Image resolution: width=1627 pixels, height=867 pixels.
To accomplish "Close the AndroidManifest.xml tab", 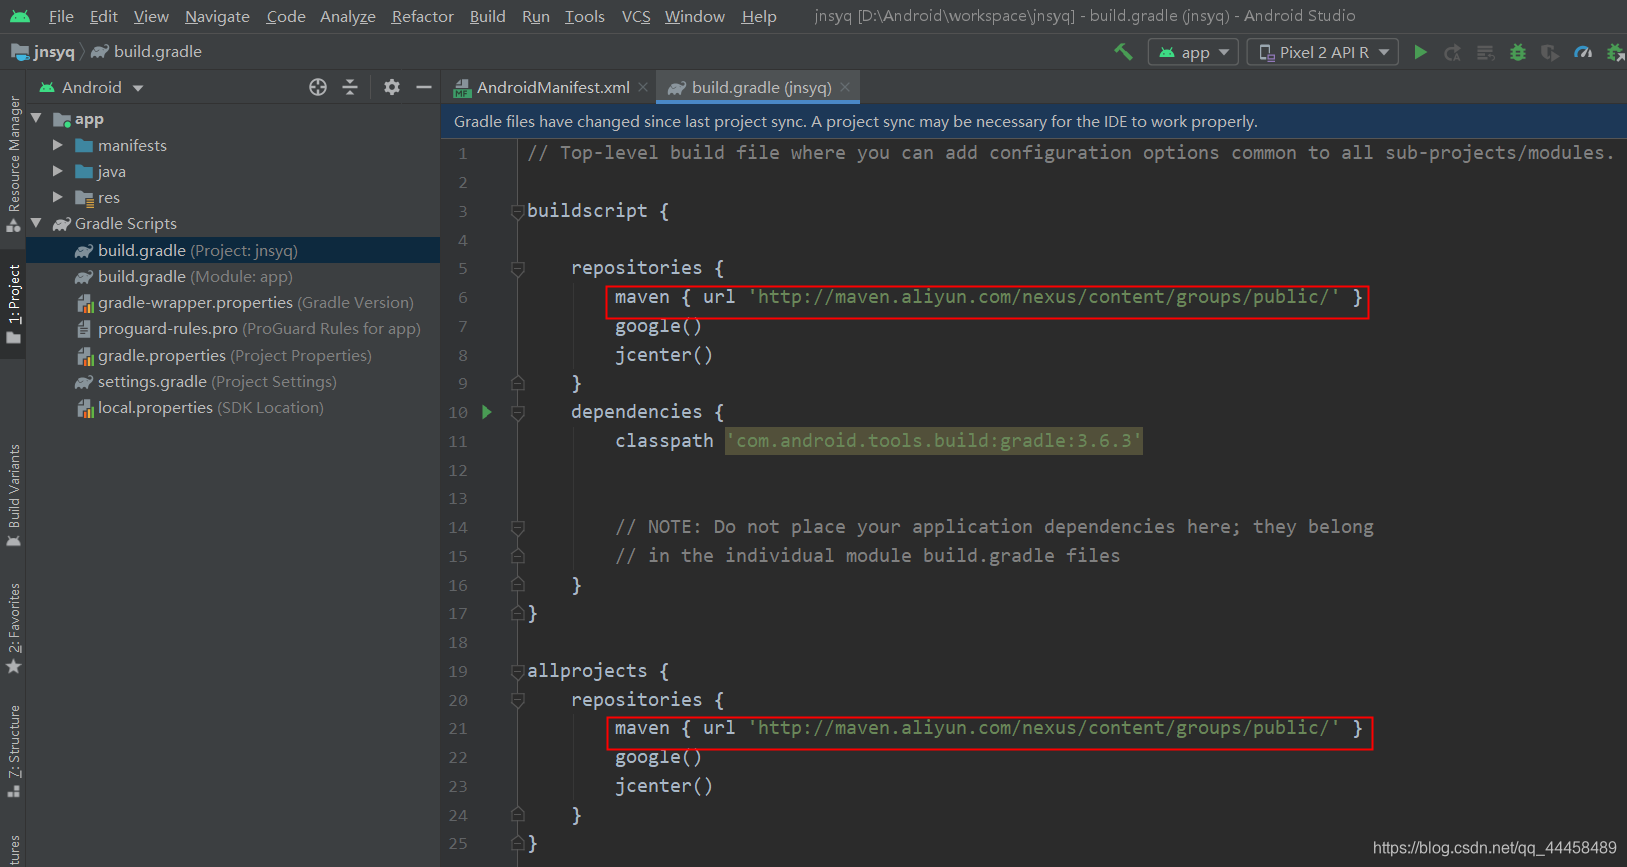I will [x=643, y=87].
